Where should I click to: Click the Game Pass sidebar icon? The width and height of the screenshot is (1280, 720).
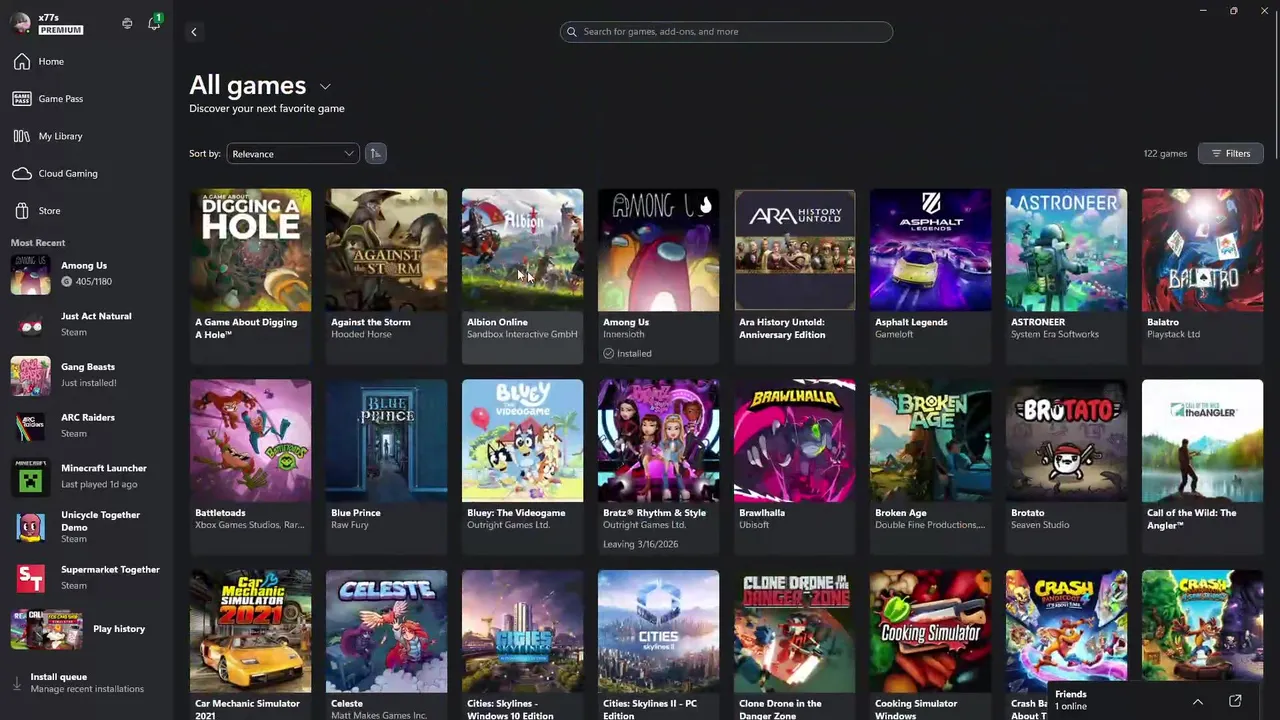[22, 99]
